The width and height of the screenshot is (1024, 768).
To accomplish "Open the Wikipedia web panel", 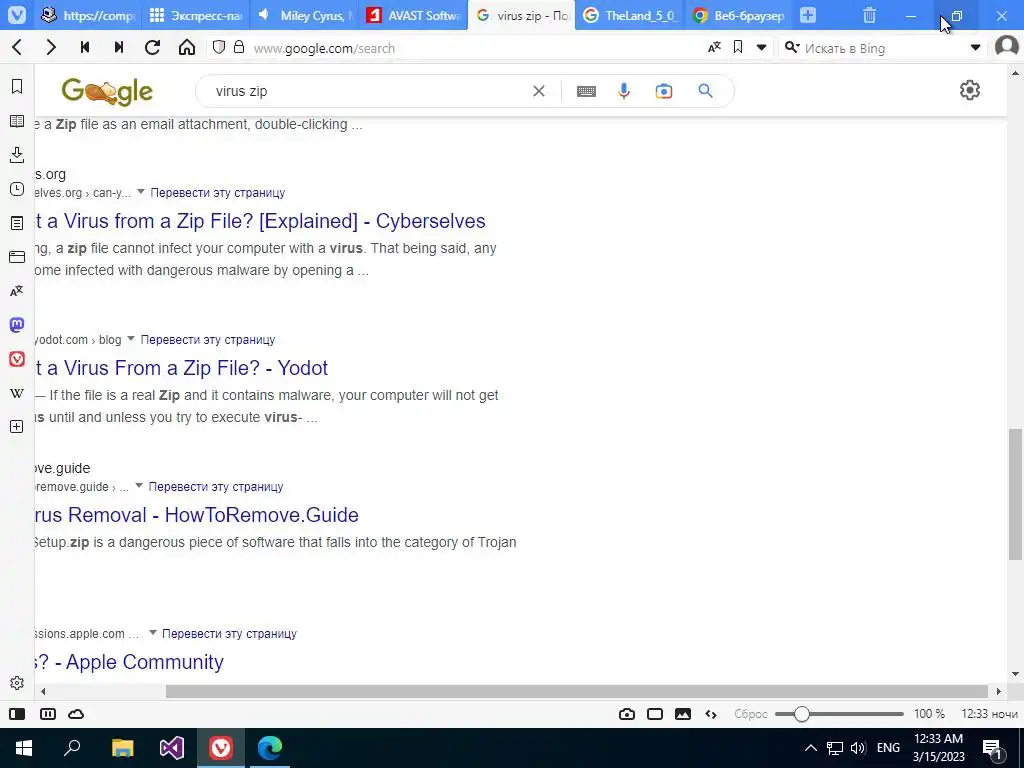I will [x=17, y=392].
